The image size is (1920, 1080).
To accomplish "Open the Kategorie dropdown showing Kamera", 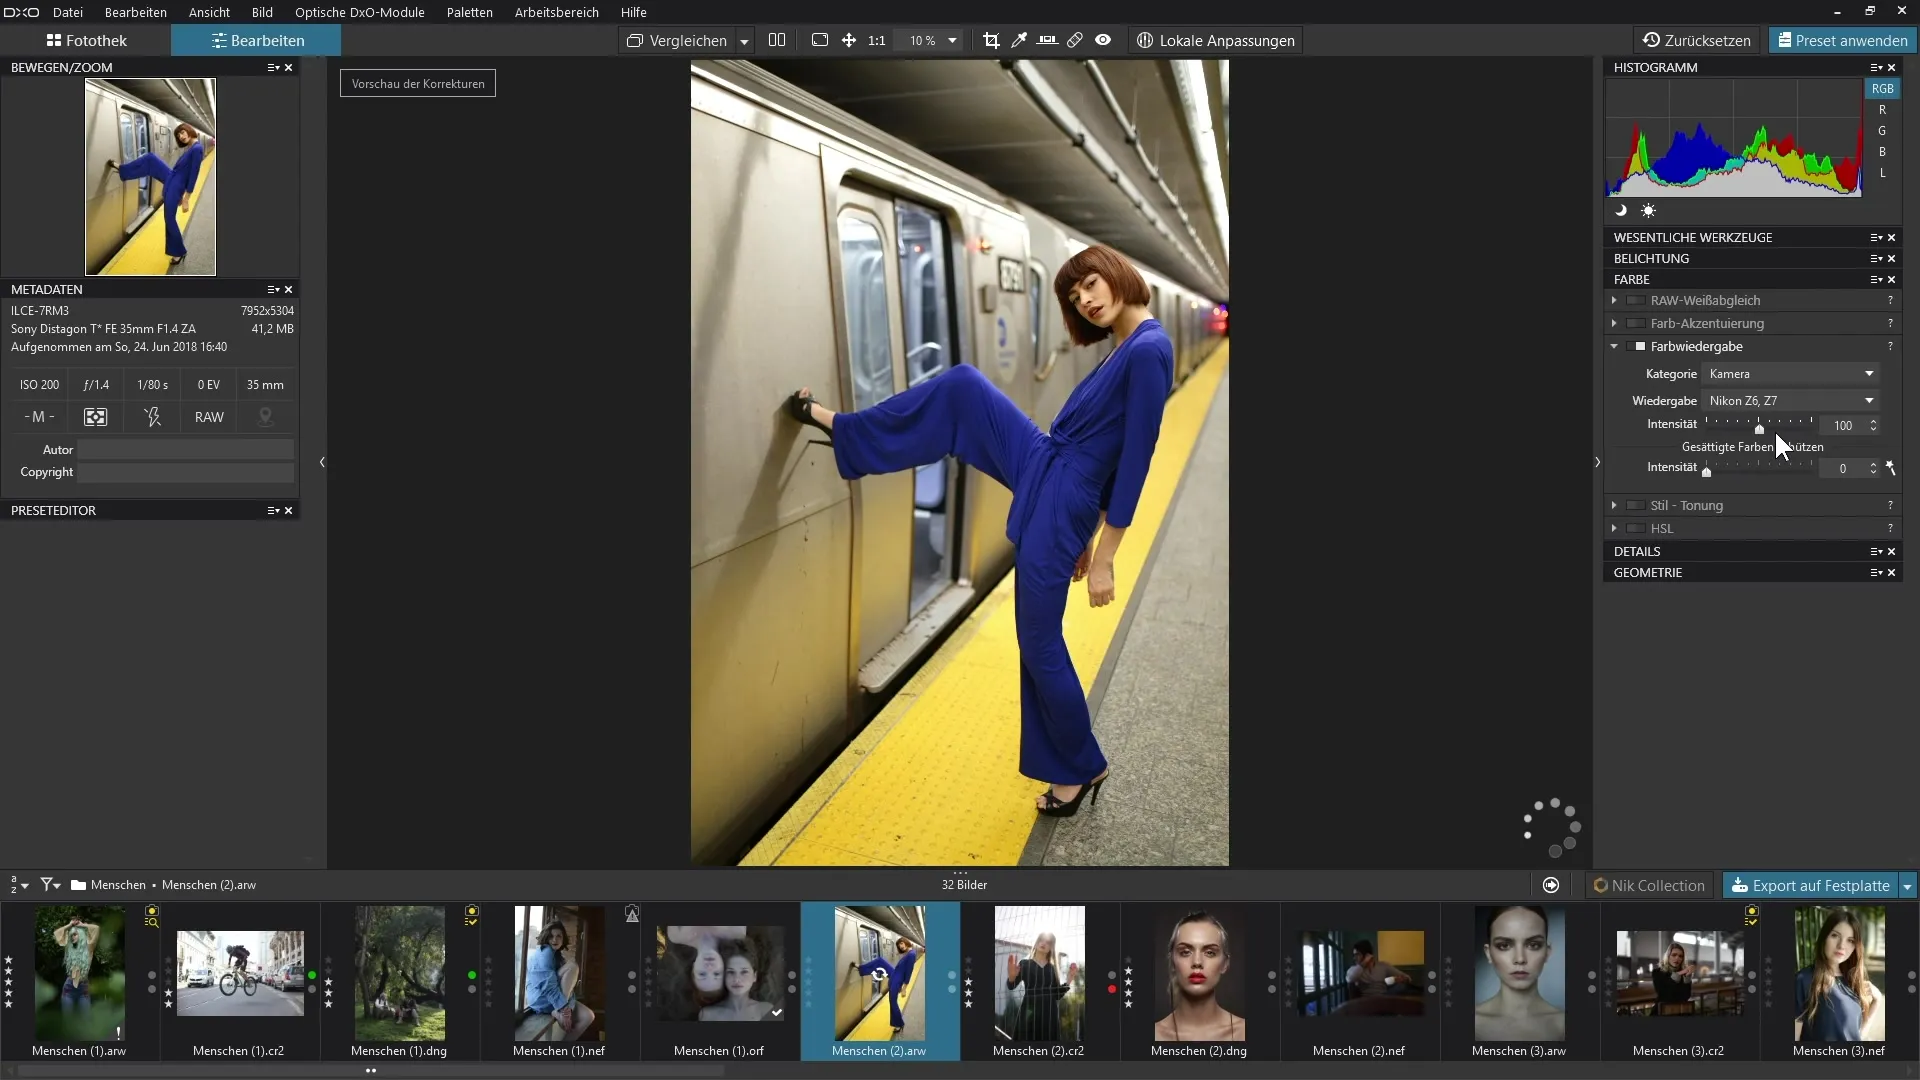I will pyautogui.click(x=1789, y=373).
